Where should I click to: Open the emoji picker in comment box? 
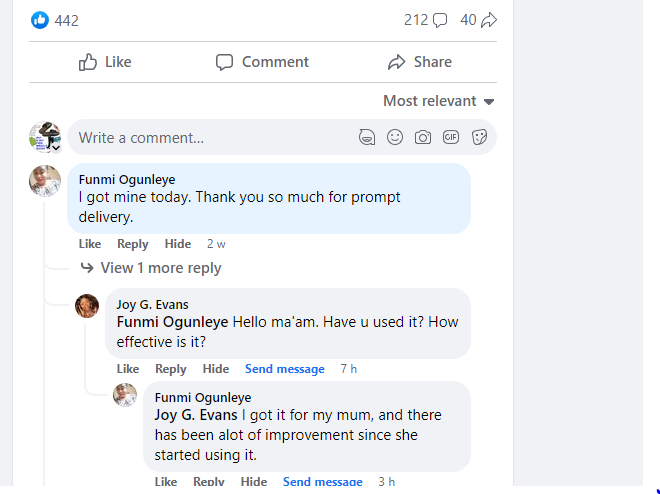pos(395,138)
